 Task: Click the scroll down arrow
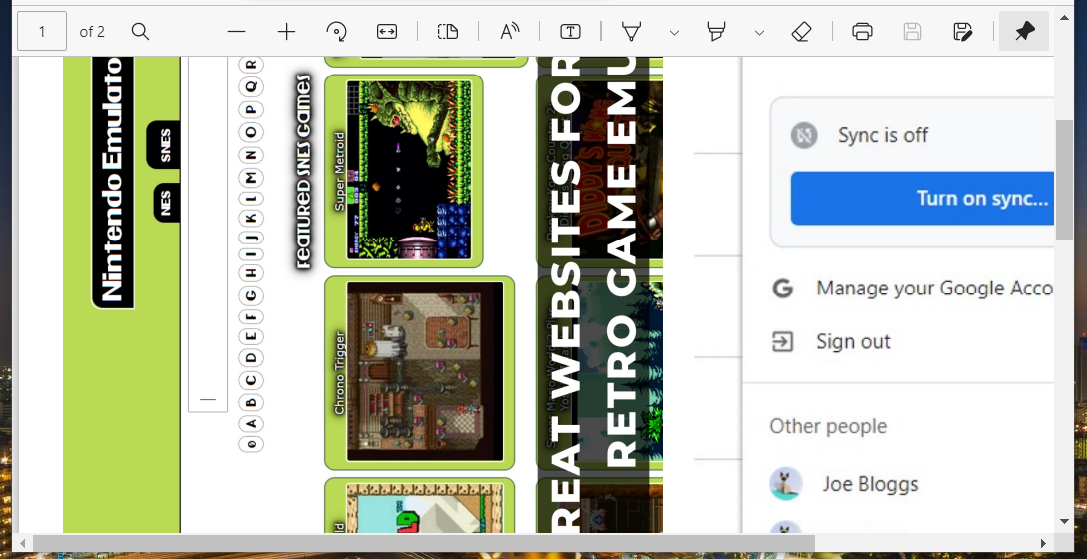(1064, 522)
